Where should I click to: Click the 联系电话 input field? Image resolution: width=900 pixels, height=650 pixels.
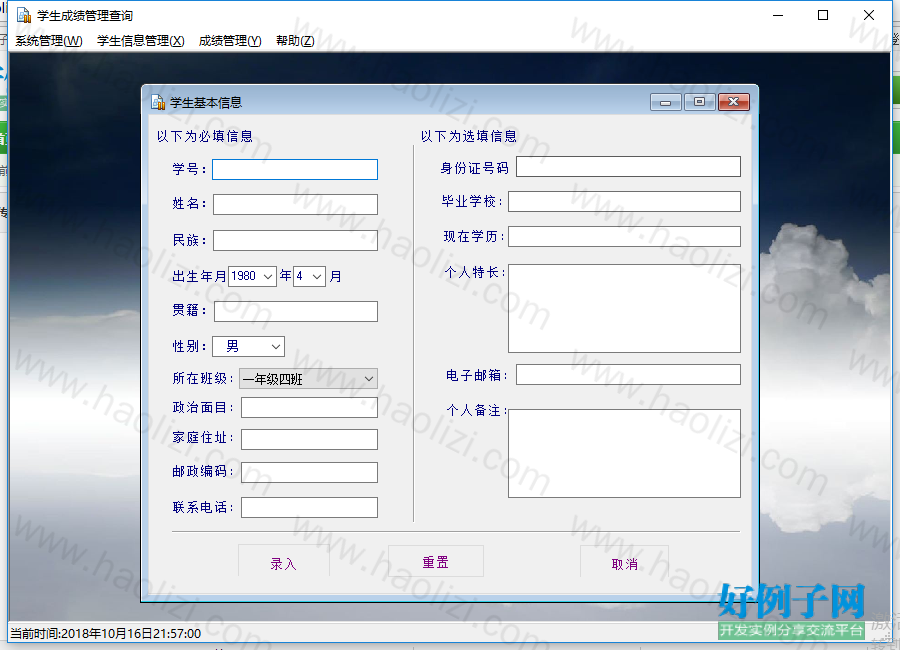point(309,508)
